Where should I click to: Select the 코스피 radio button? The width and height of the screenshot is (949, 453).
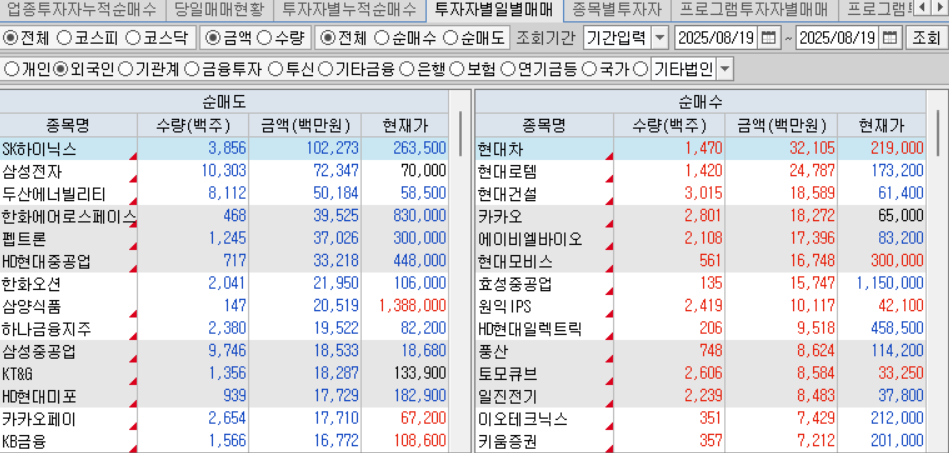pos(64,38)
